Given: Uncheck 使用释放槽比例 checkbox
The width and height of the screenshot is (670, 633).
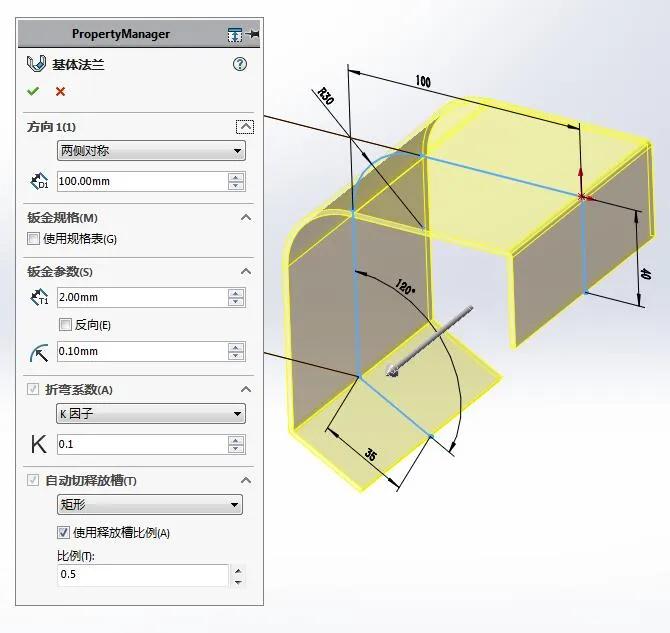Looking at the screenshot, I should coord(63,533).
